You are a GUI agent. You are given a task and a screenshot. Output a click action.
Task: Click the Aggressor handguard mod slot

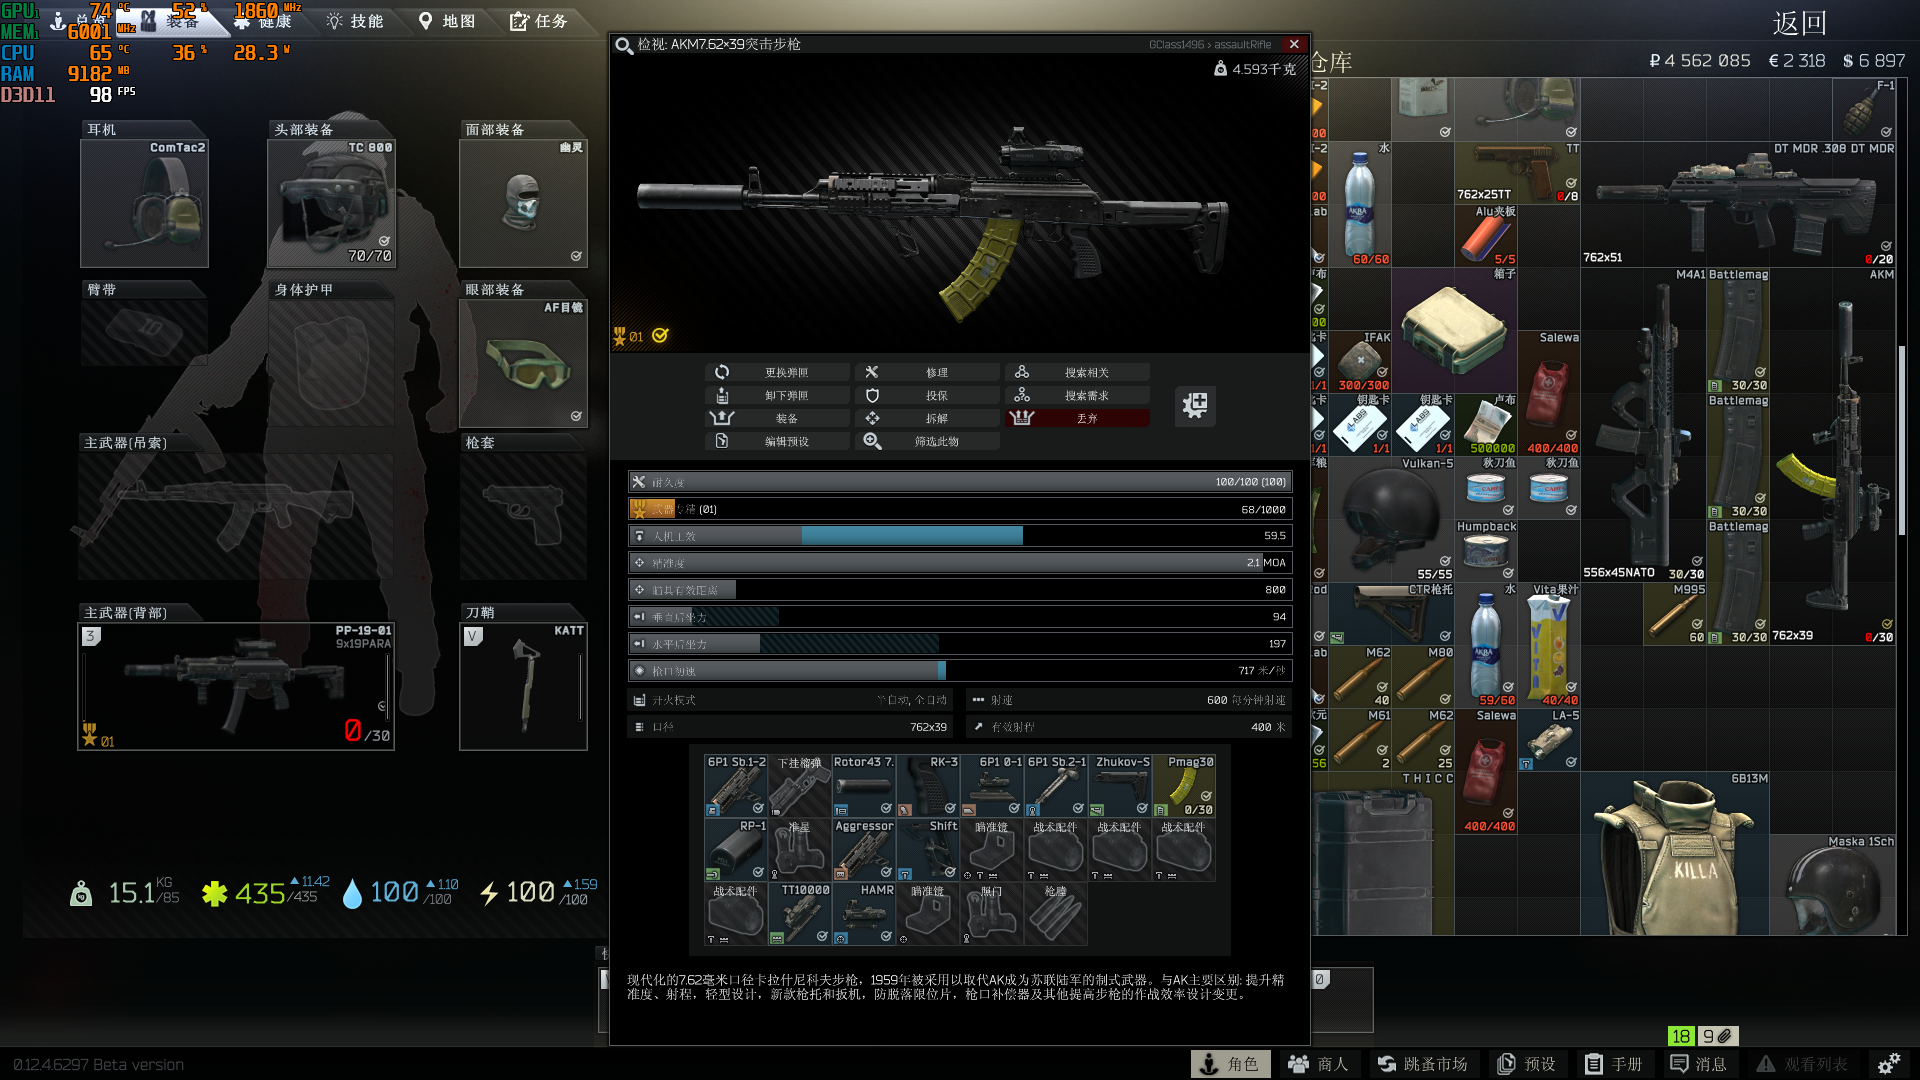[864, 850]
